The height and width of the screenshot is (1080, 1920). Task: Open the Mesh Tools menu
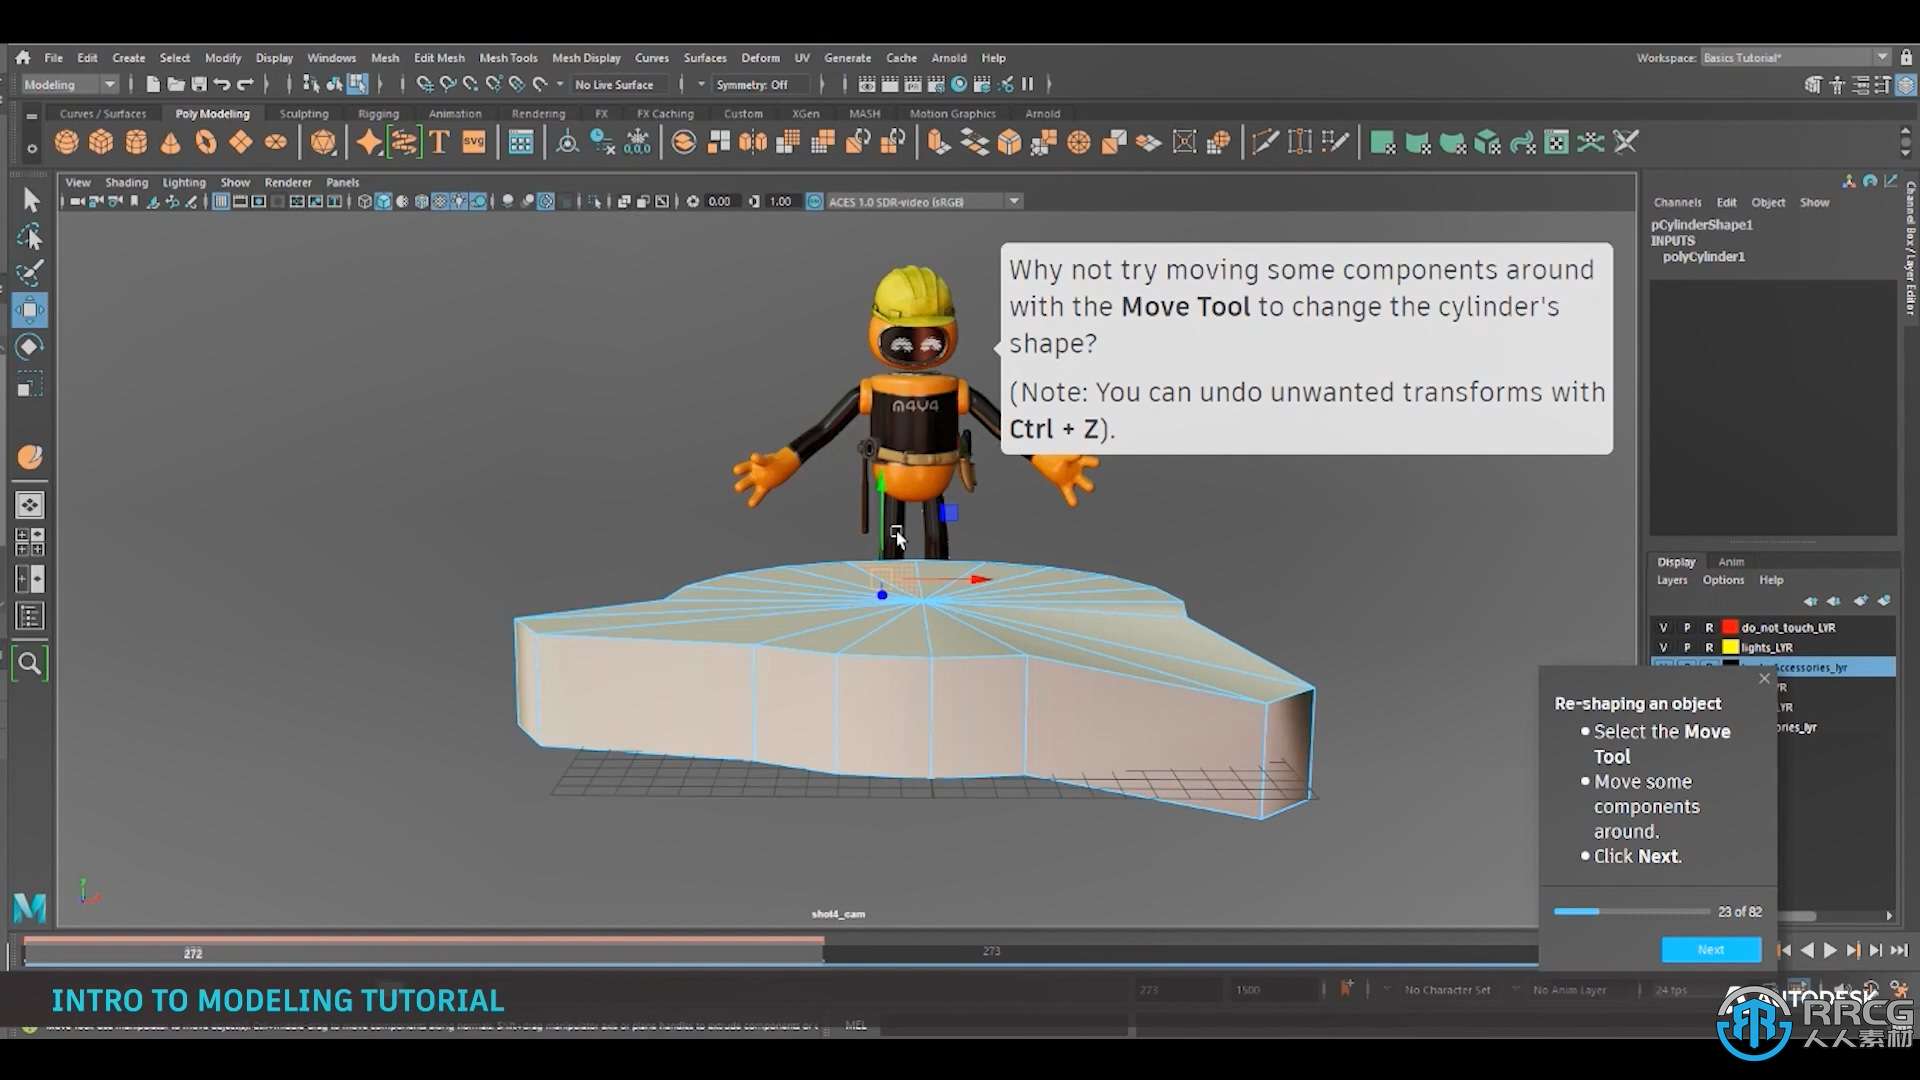point(508,58)
